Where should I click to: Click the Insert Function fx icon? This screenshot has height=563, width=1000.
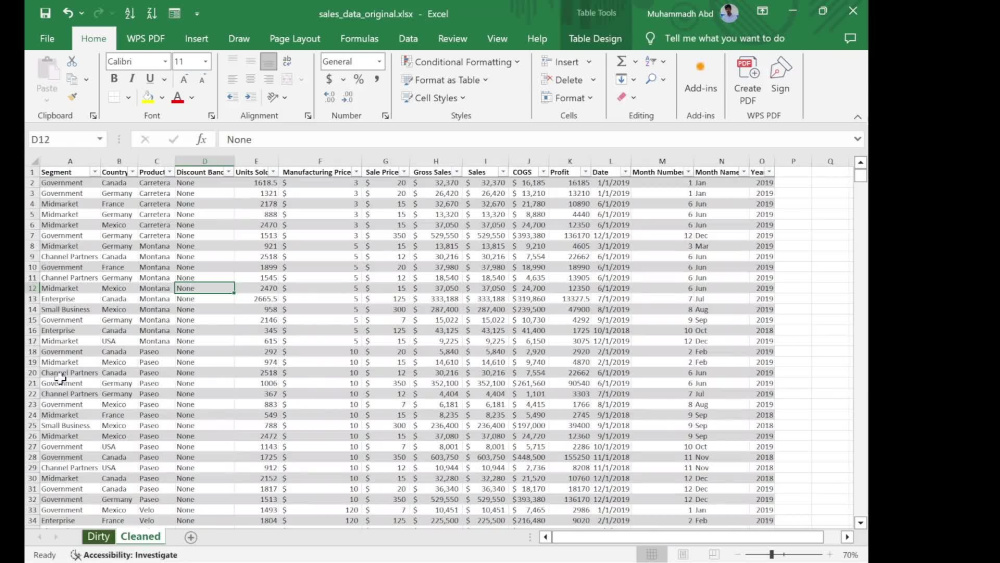click(201, 139)
